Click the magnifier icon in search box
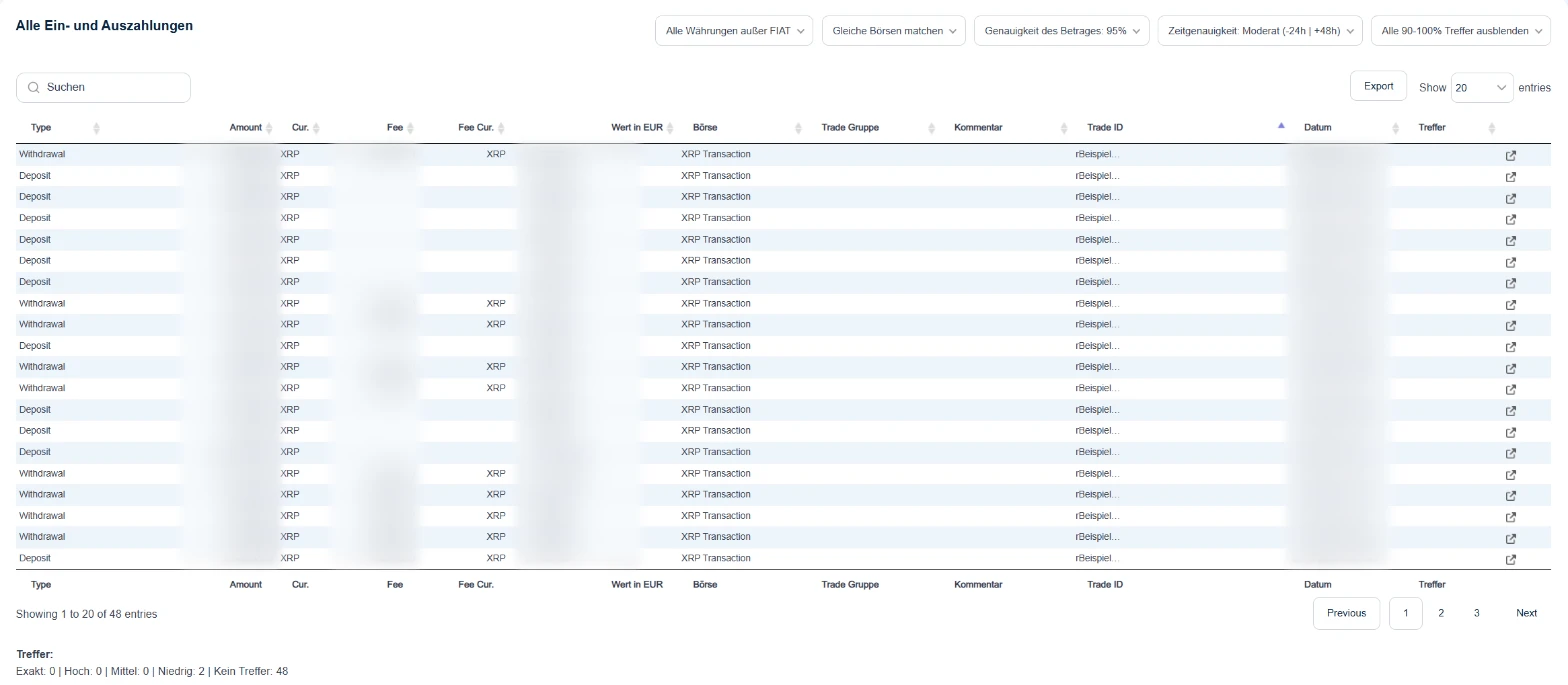The width and height of the screenshot is (1568, 685). coord(34,88)
